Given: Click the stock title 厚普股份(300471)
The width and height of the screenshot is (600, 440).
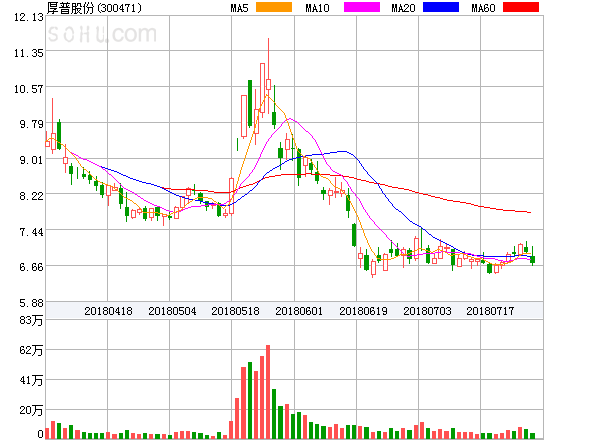Looking at the screenshot, I should pos(94,8).
